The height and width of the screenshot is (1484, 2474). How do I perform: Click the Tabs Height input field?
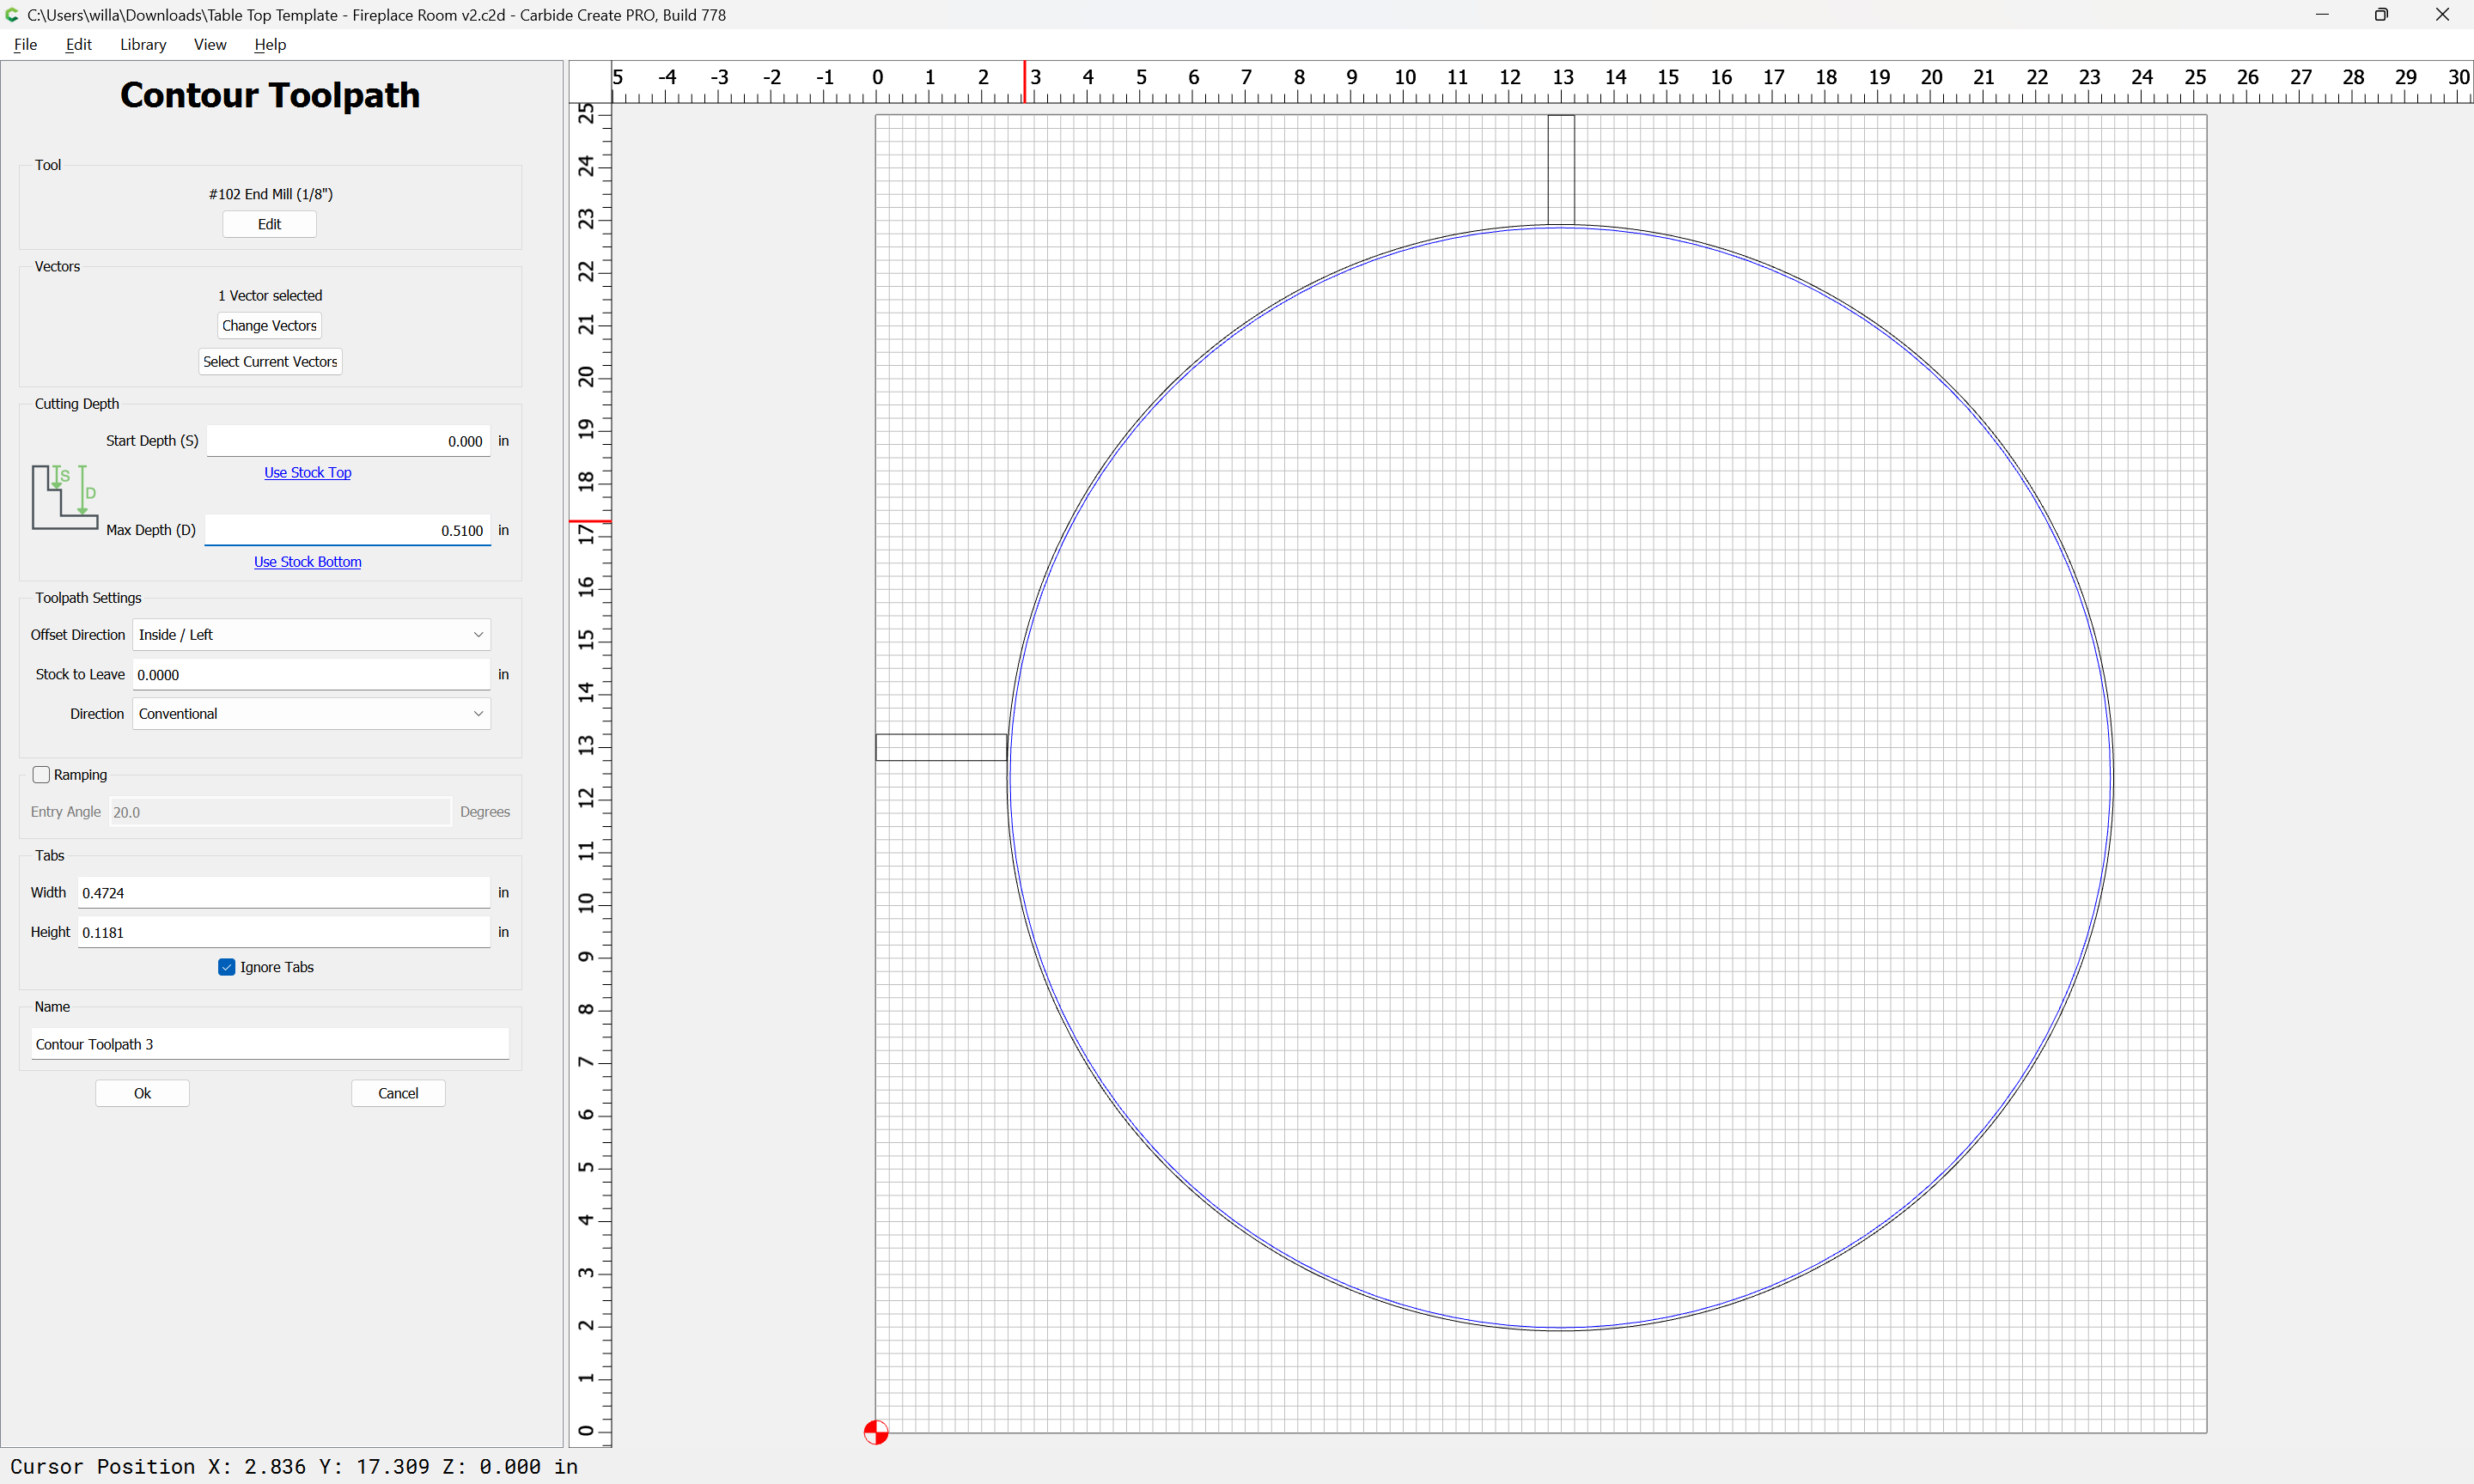click(284, 932)
